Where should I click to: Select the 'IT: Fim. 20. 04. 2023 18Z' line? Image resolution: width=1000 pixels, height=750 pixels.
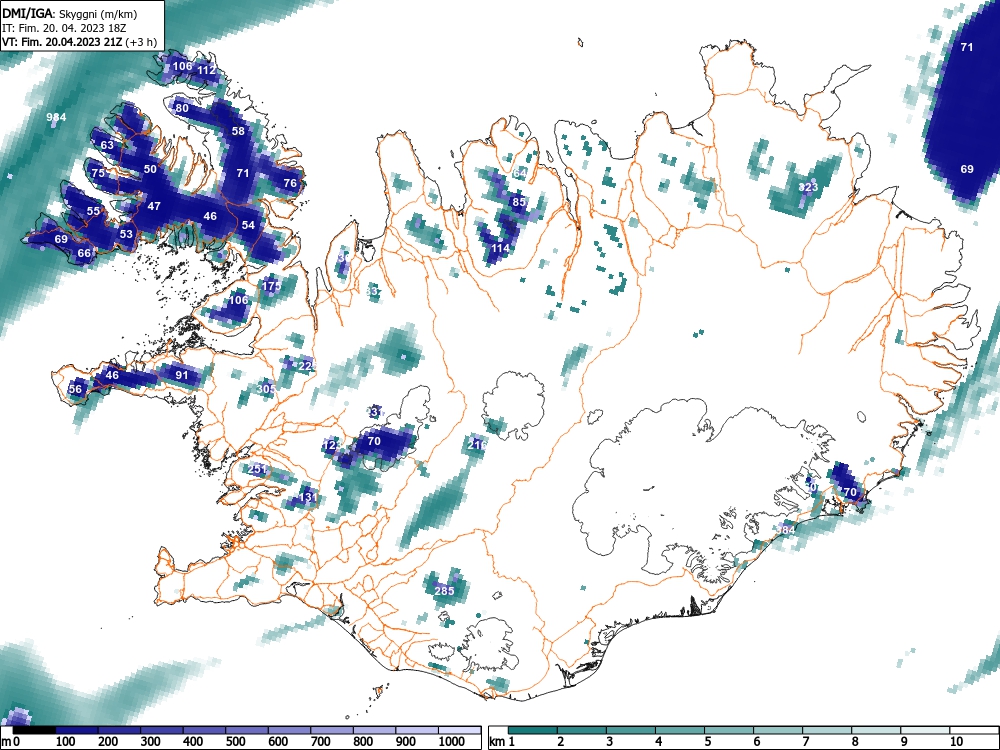(64, 28)
